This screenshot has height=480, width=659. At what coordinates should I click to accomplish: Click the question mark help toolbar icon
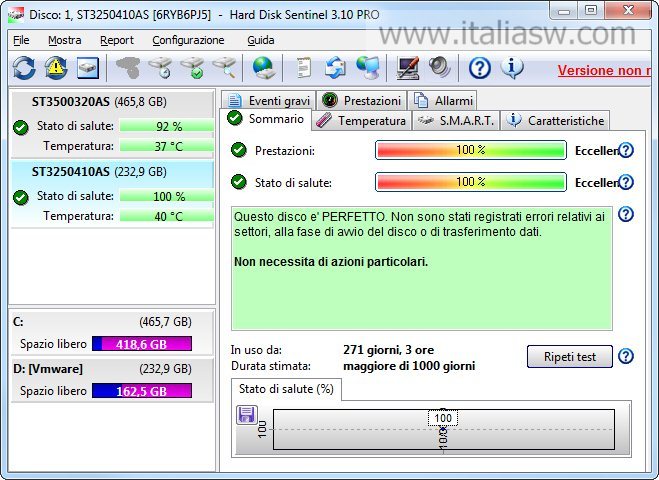480,68
